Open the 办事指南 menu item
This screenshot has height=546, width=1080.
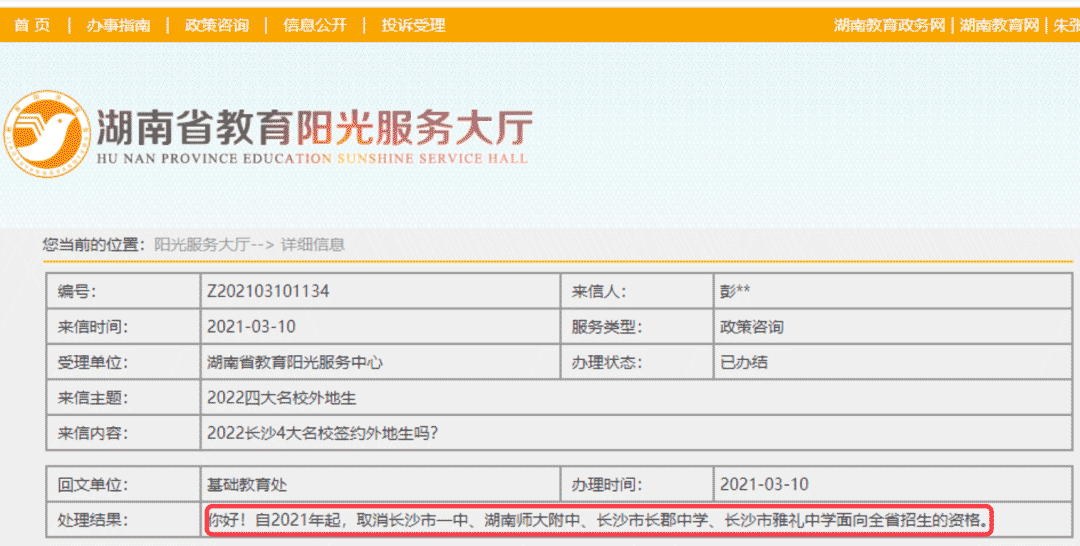pos(118,25)
